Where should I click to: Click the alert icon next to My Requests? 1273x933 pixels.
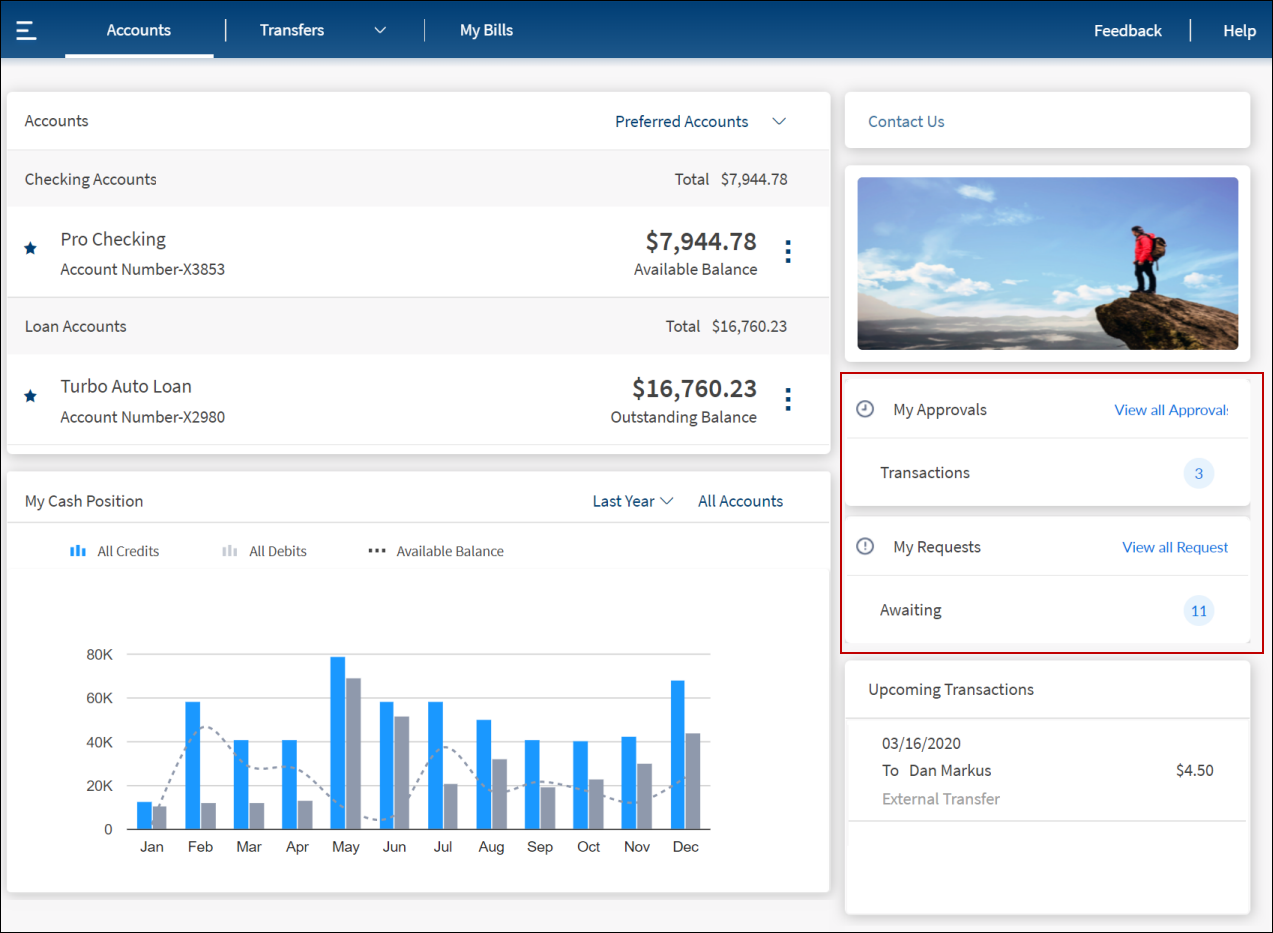[866, 546]
